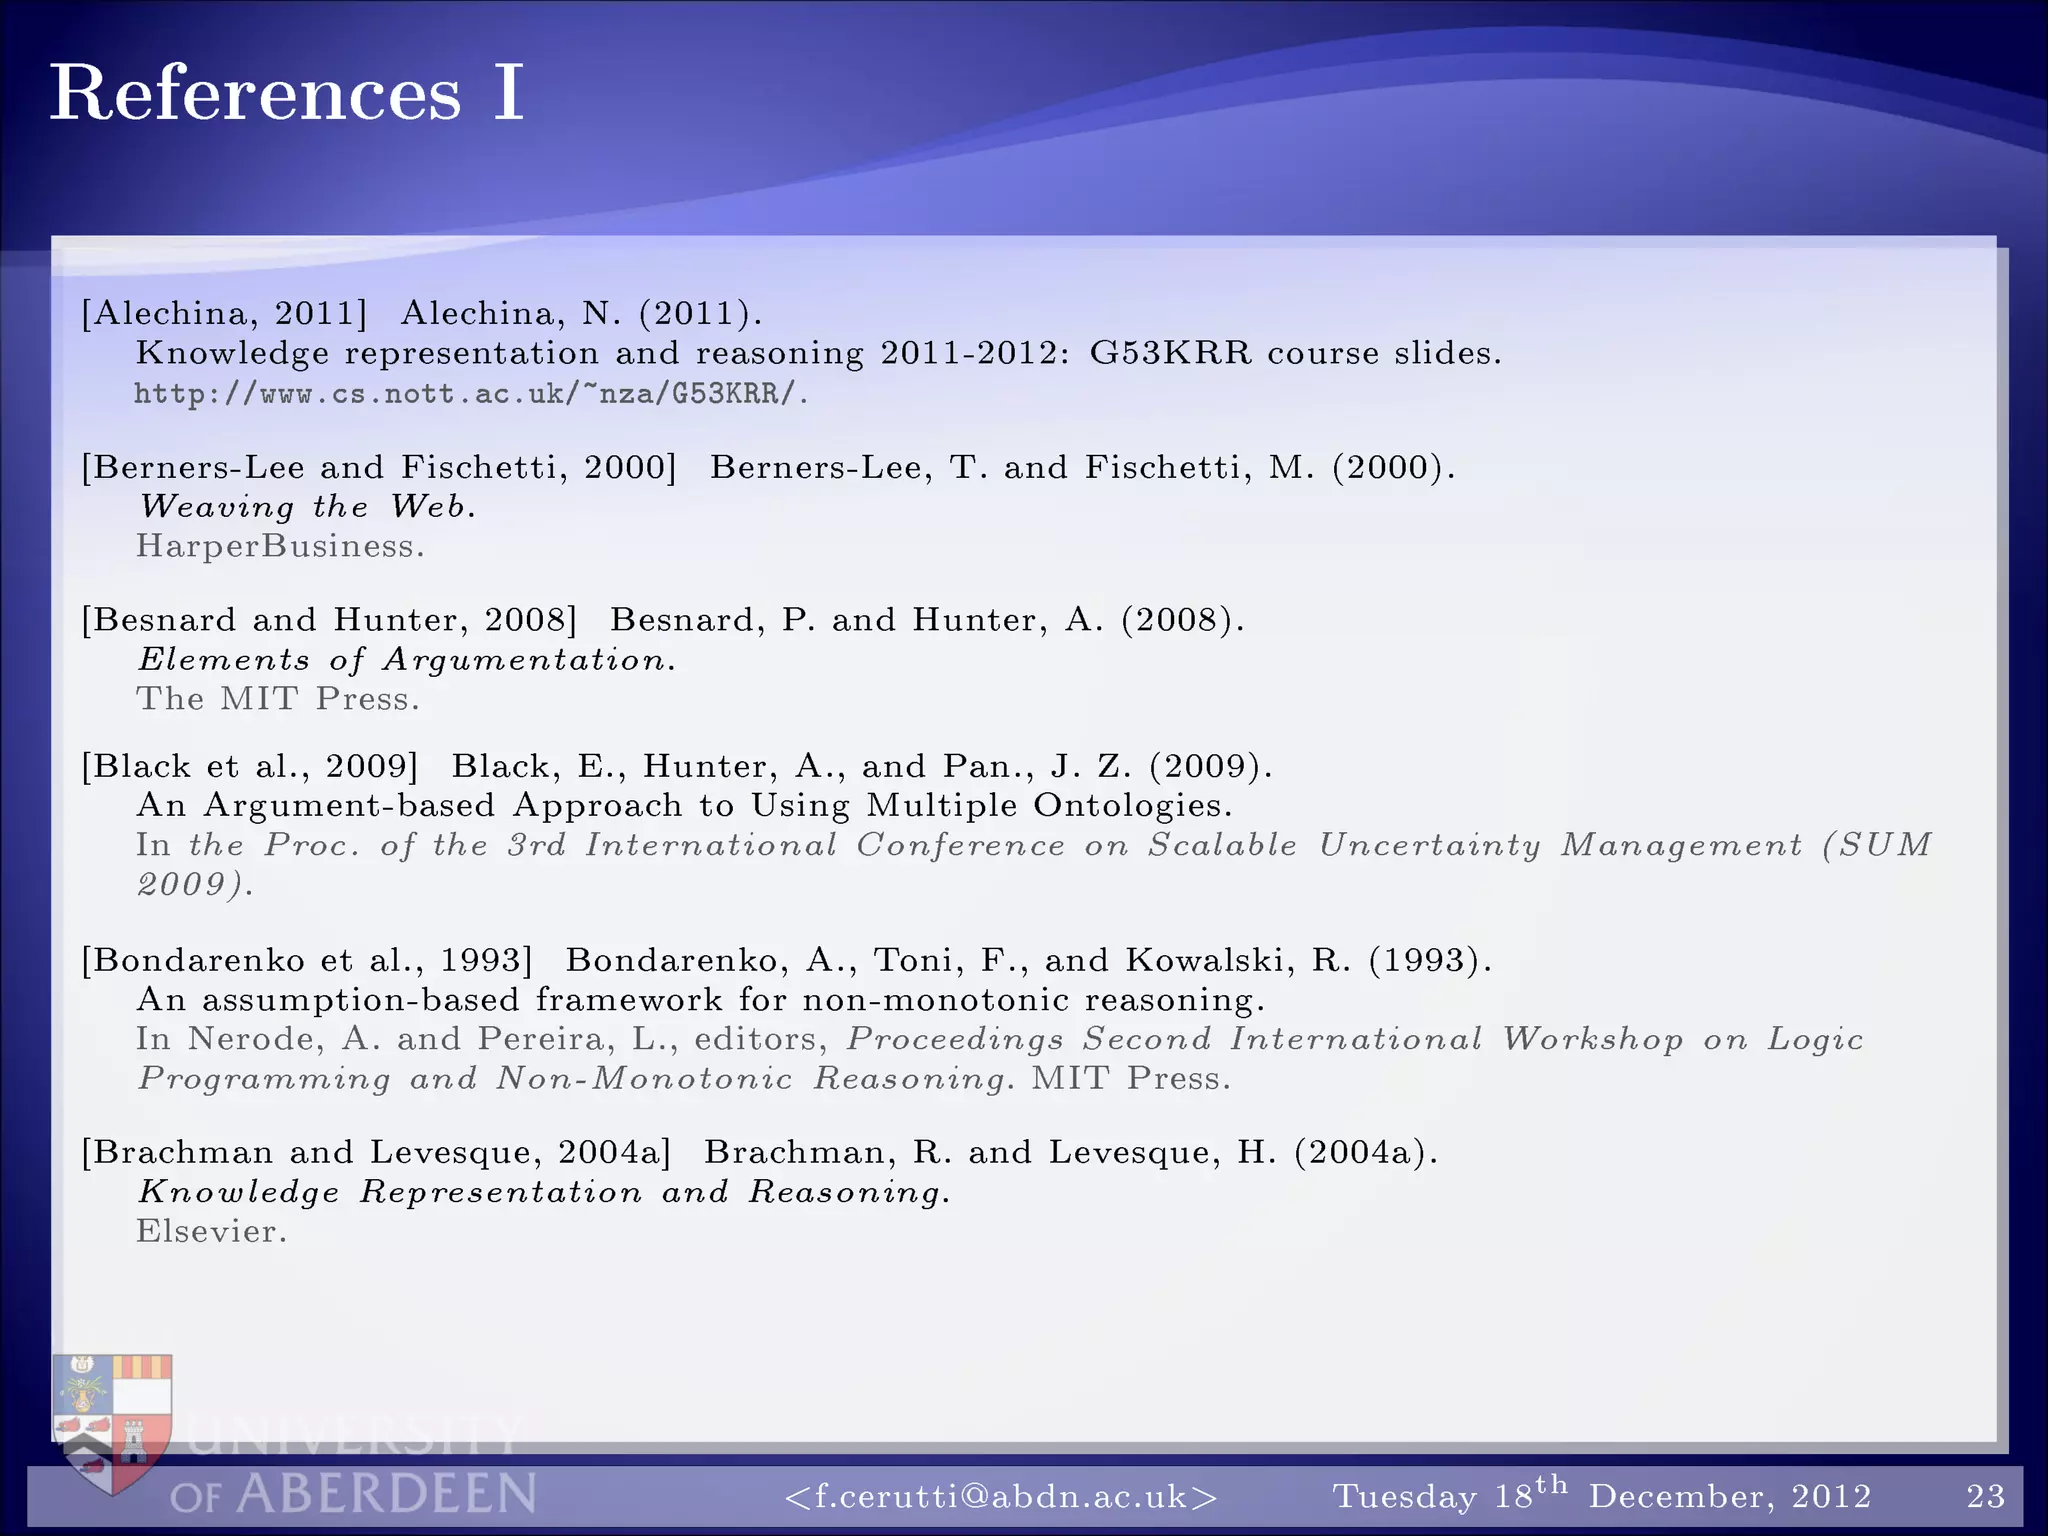Select authors Besnard, P. and Hunter, A. (2008)
Screen dimensions: 2048x1536
(928, 620)
